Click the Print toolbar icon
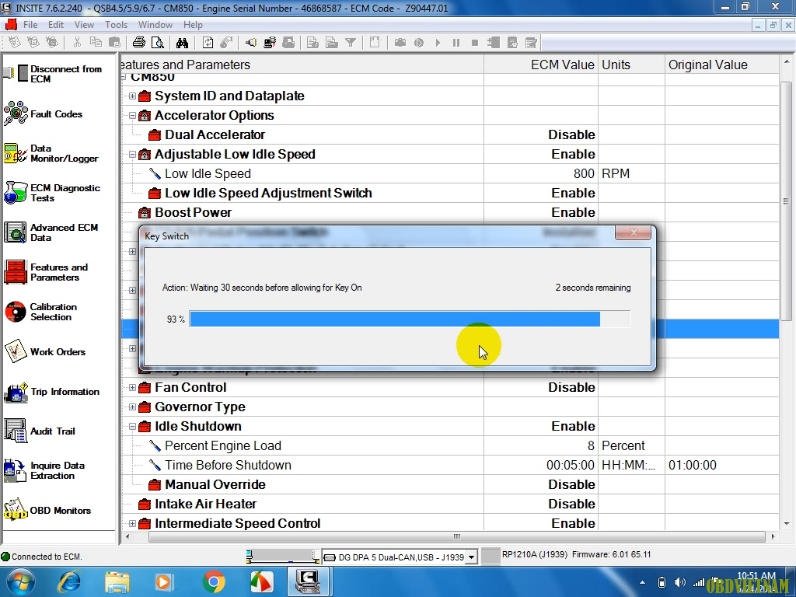 [139, 43]
